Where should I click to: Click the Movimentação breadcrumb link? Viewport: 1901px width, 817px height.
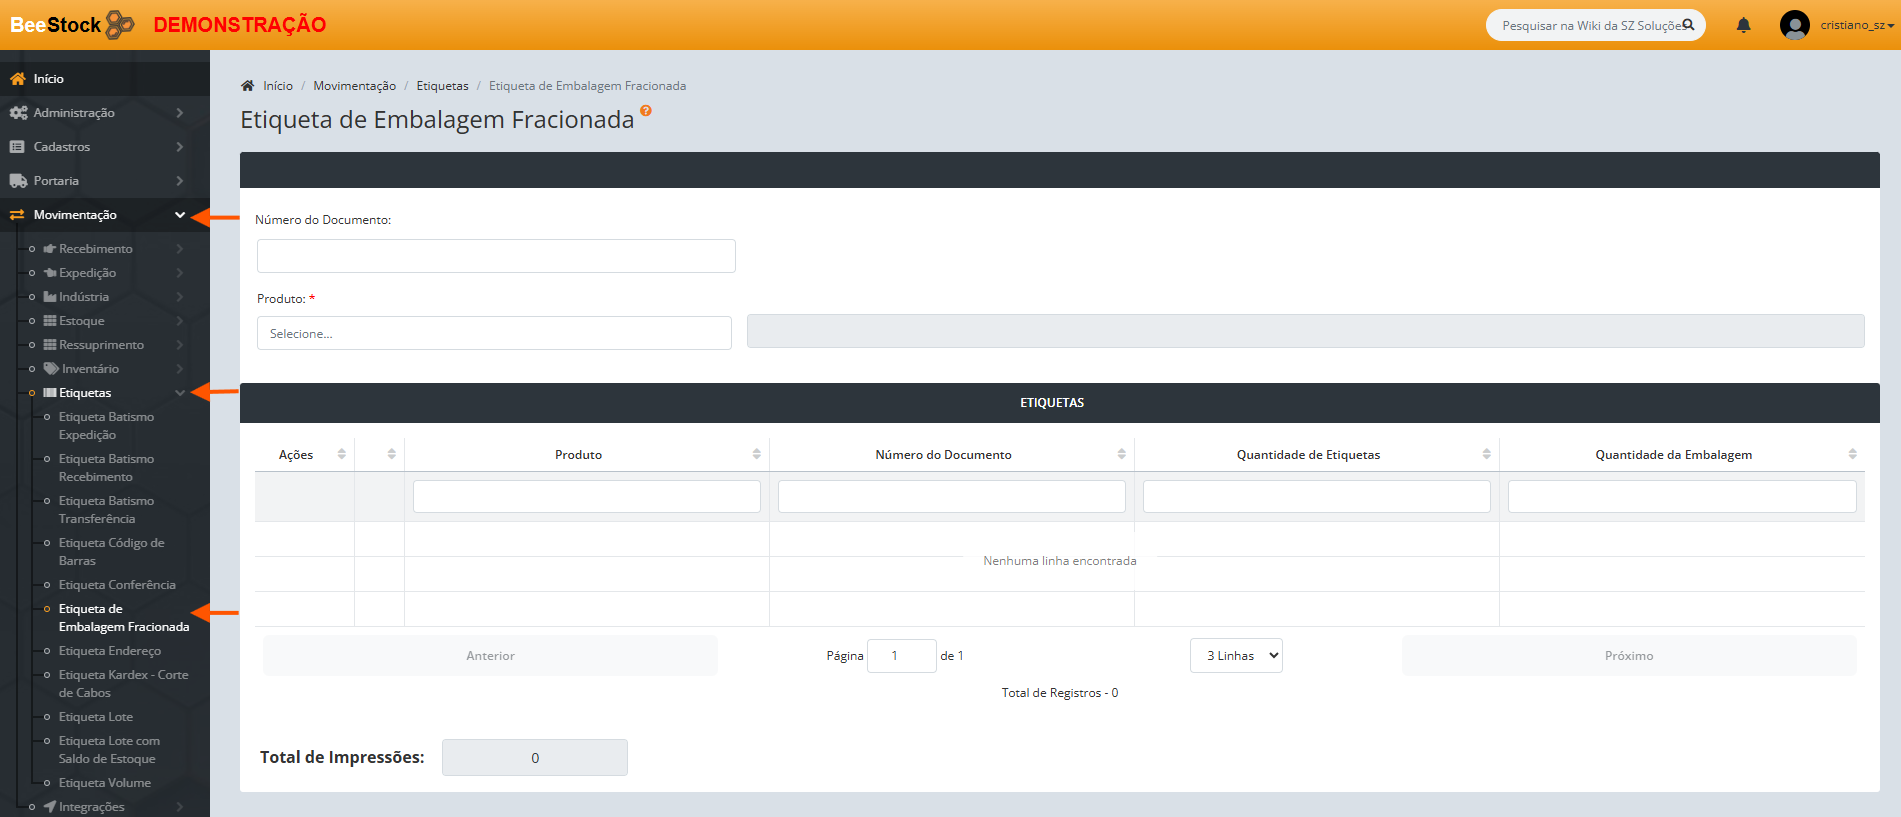pos(354,86)
